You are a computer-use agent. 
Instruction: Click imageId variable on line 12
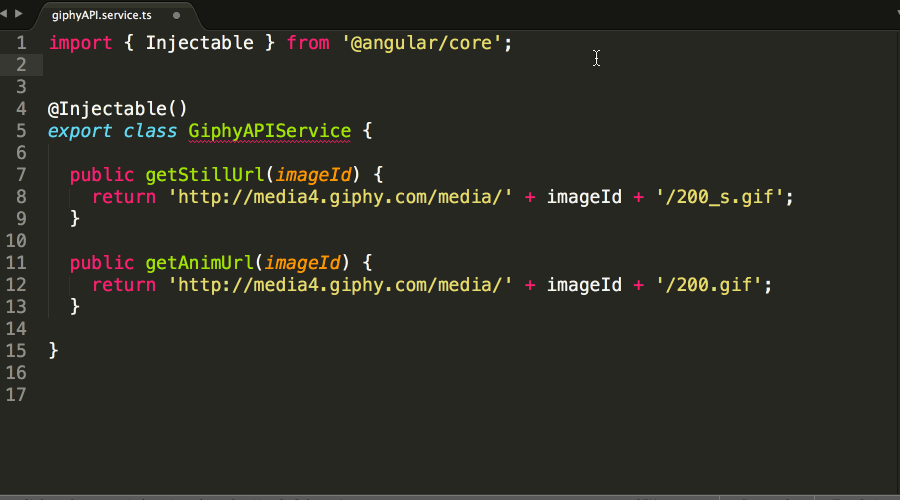click(x=584, y=285)
